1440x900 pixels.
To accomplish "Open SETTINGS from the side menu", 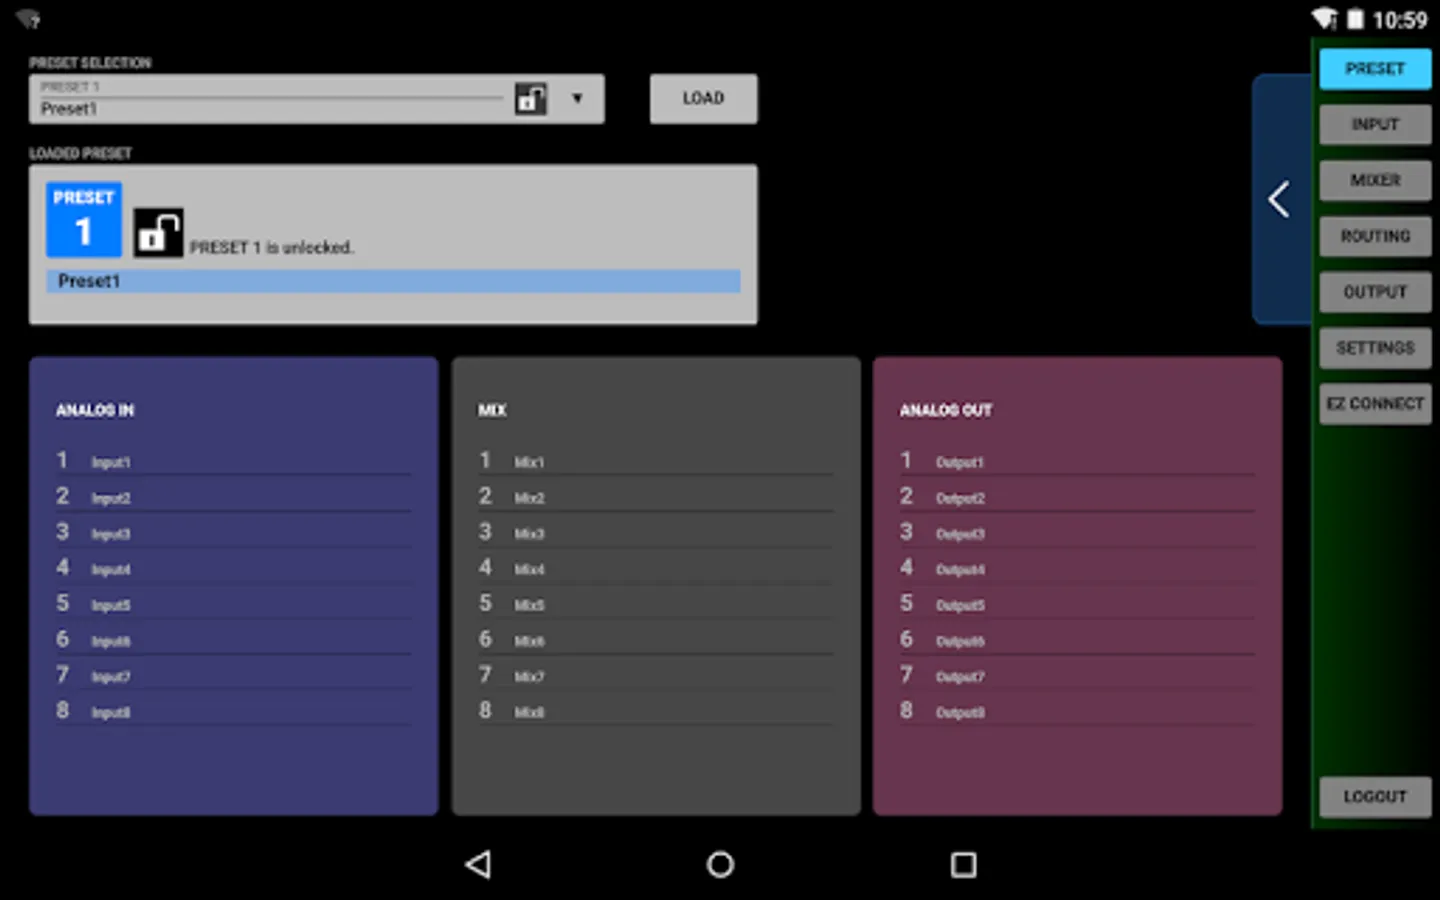I will pos(1375,348).
